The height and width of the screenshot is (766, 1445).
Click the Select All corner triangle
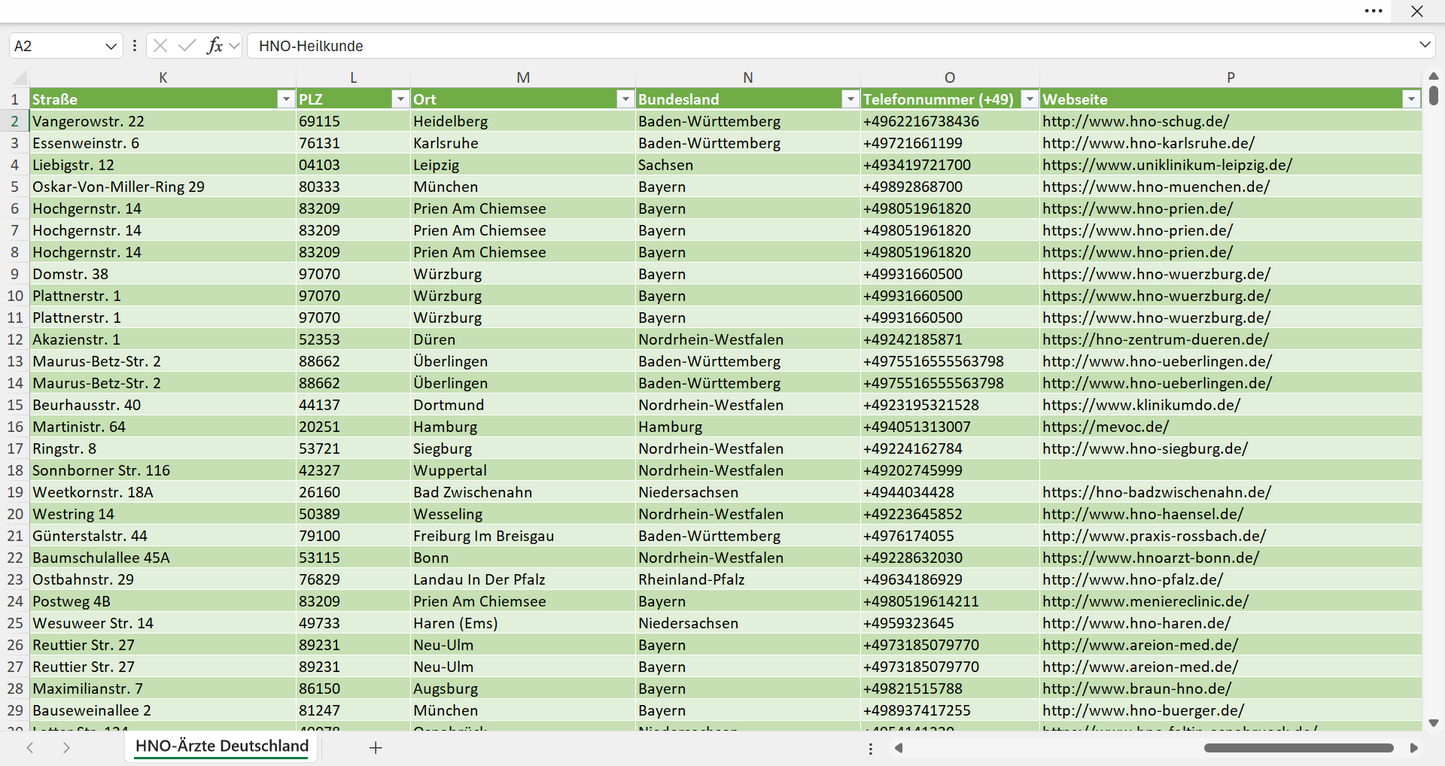(x=19, y=78)
